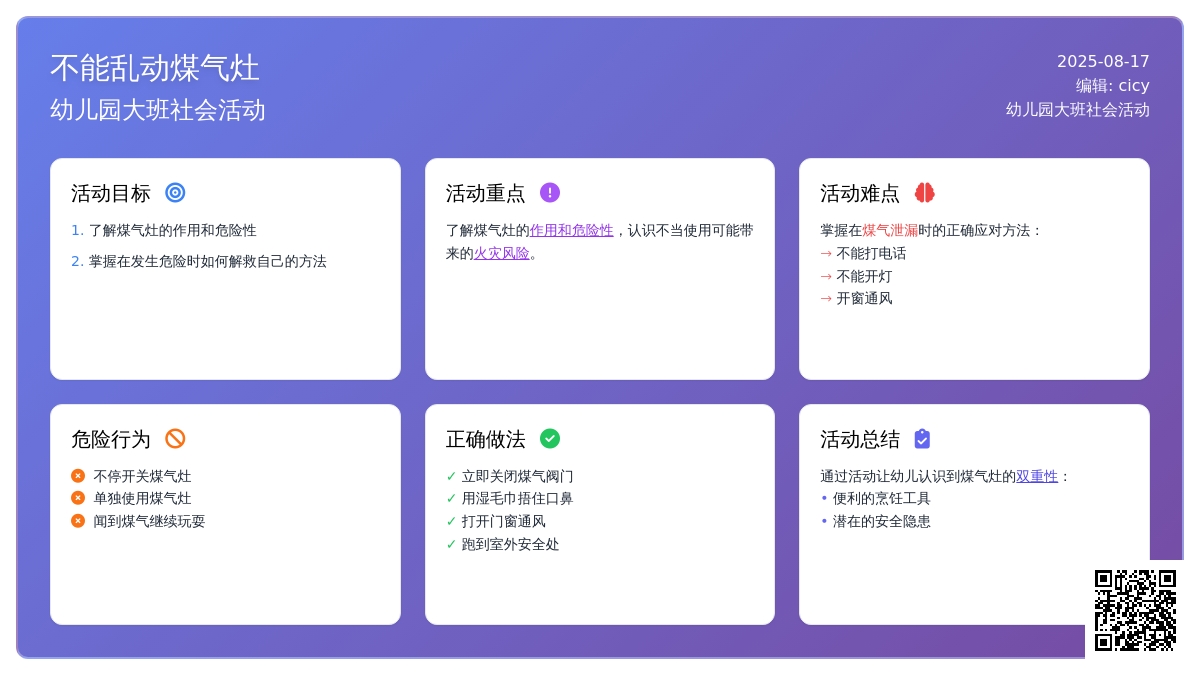Click the 活动重点 card heading
The image size is (1200, 675).
tap(486, 193)
